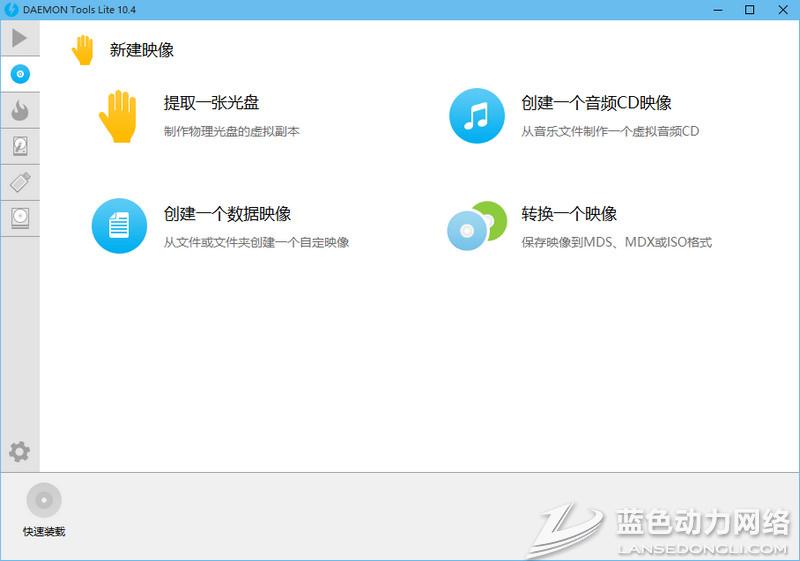
Task: Click the blue document data image icon
Action: coord(118,226)
